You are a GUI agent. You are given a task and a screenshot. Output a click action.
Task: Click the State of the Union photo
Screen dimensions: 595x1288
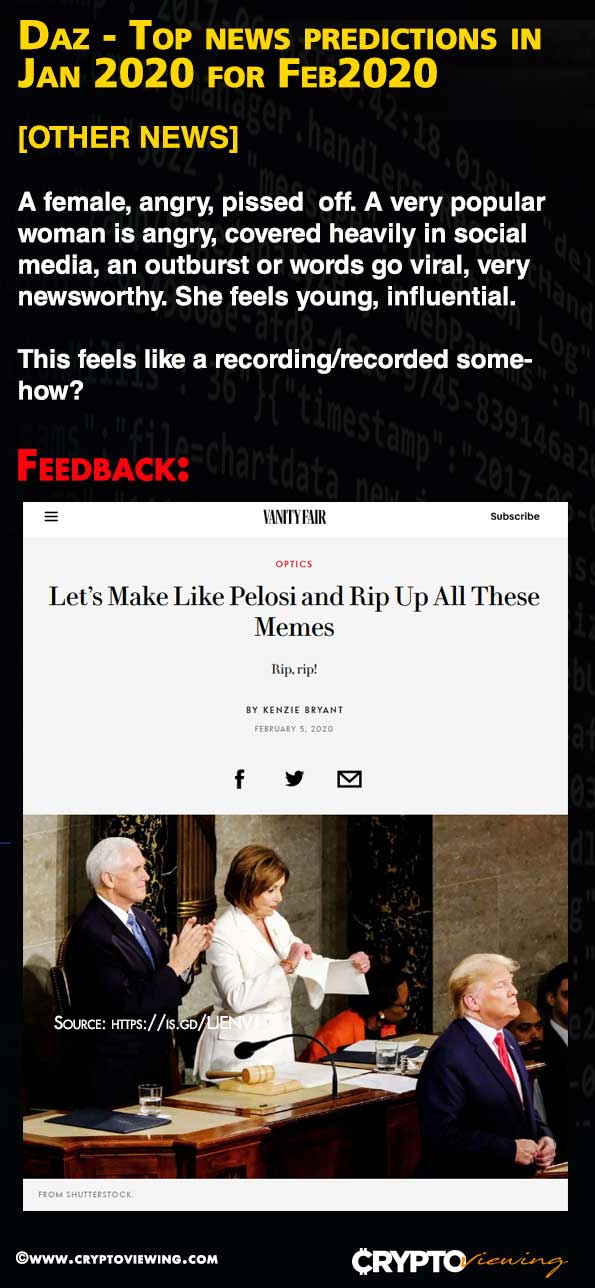coord(295,996)
